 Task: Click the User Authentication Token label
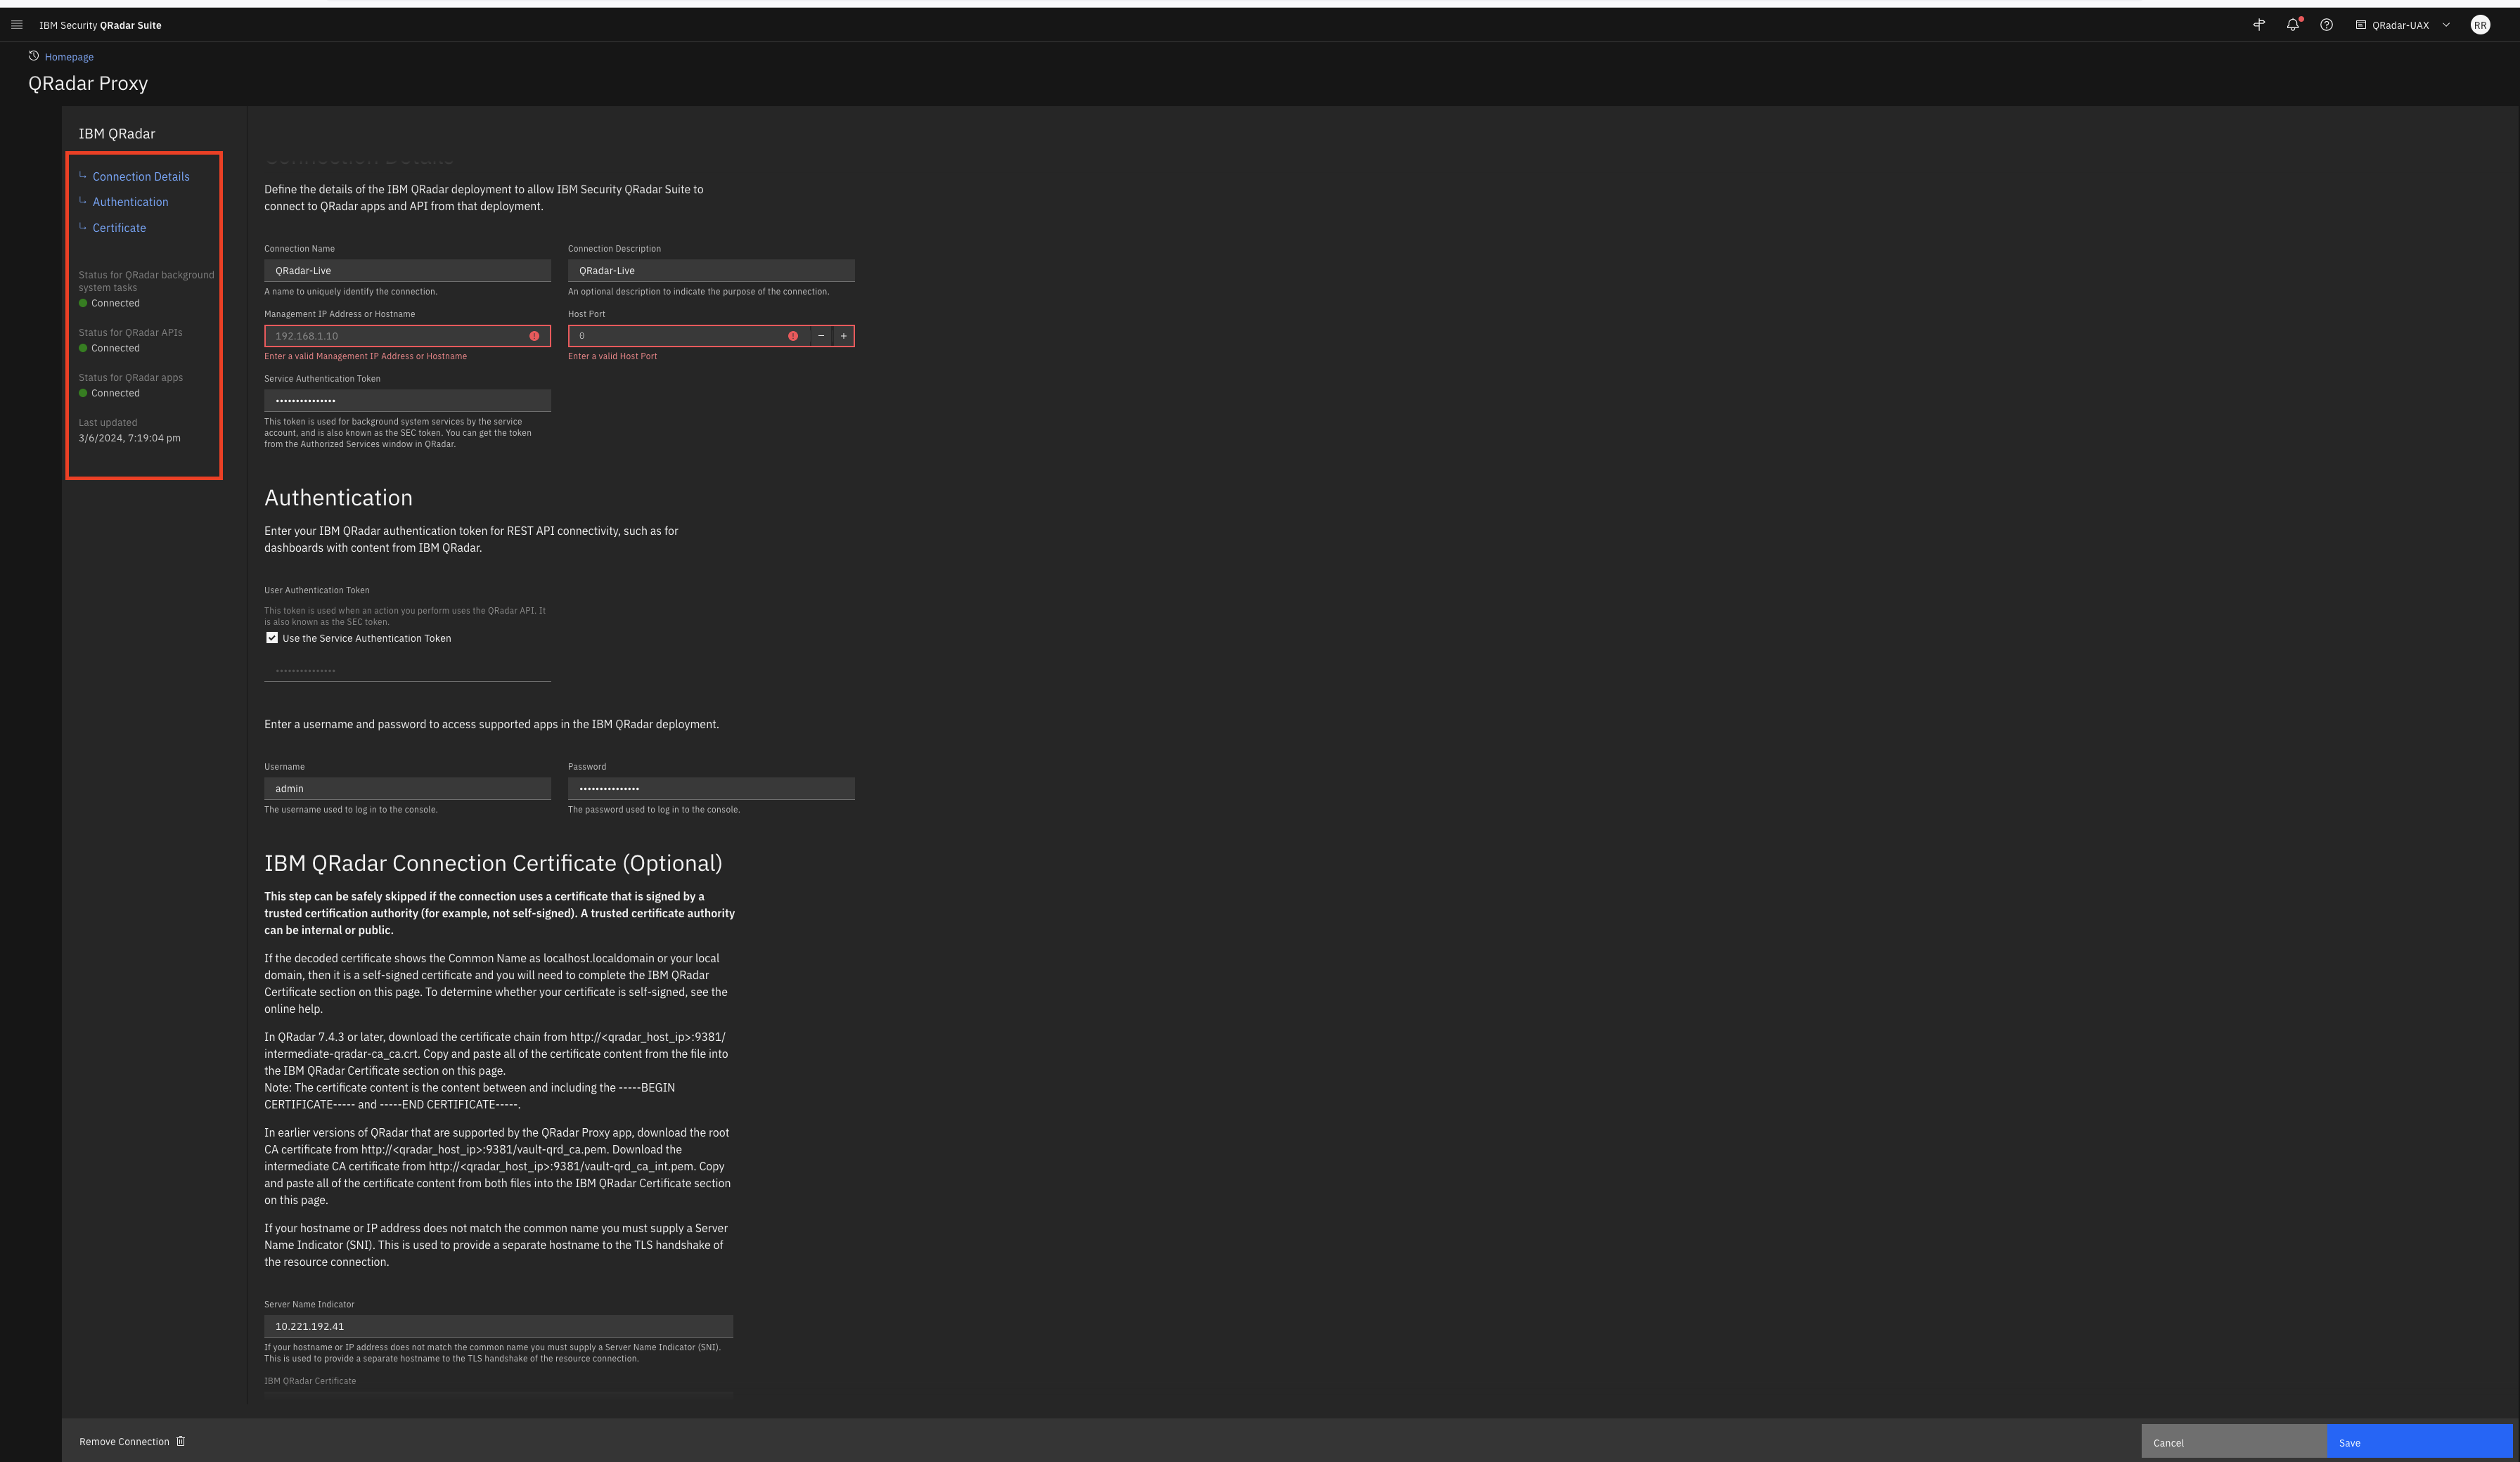317,590
